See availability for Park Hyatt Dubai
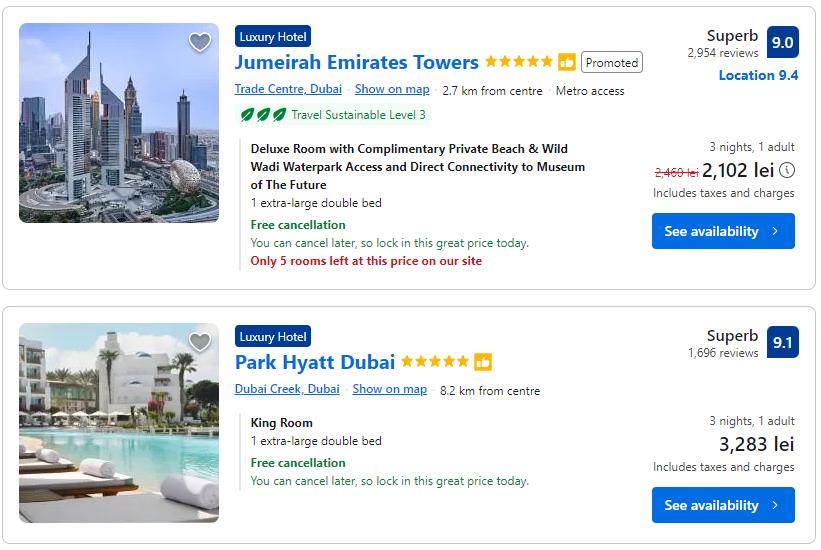821x550 pixels. pyautogui.click(x=723, y=505)
